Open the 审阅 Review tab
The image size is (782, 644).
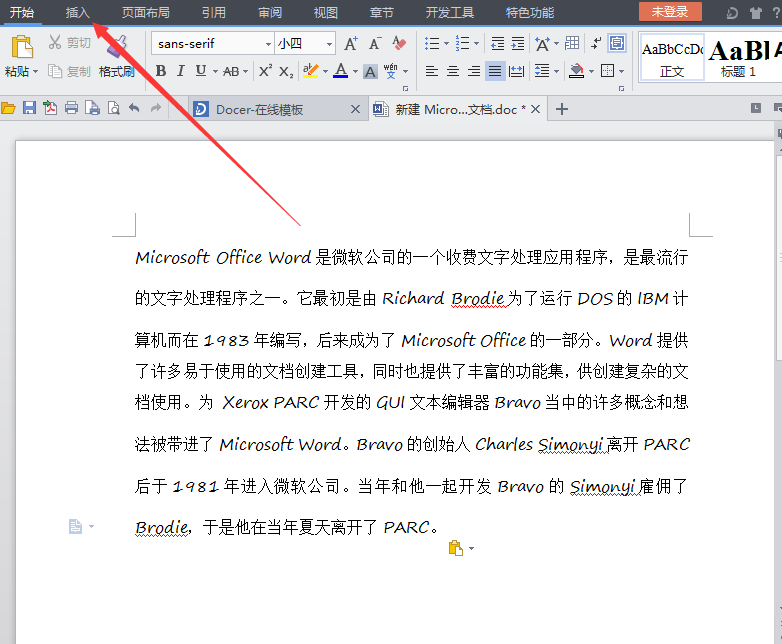click(270, 12)
